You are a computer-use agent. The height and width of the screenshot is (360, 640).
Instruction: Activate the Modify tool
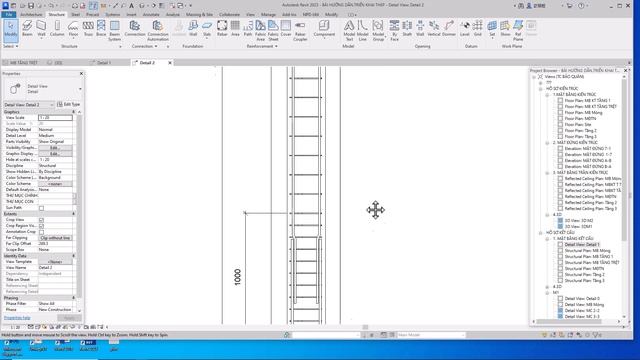(11, 30)
